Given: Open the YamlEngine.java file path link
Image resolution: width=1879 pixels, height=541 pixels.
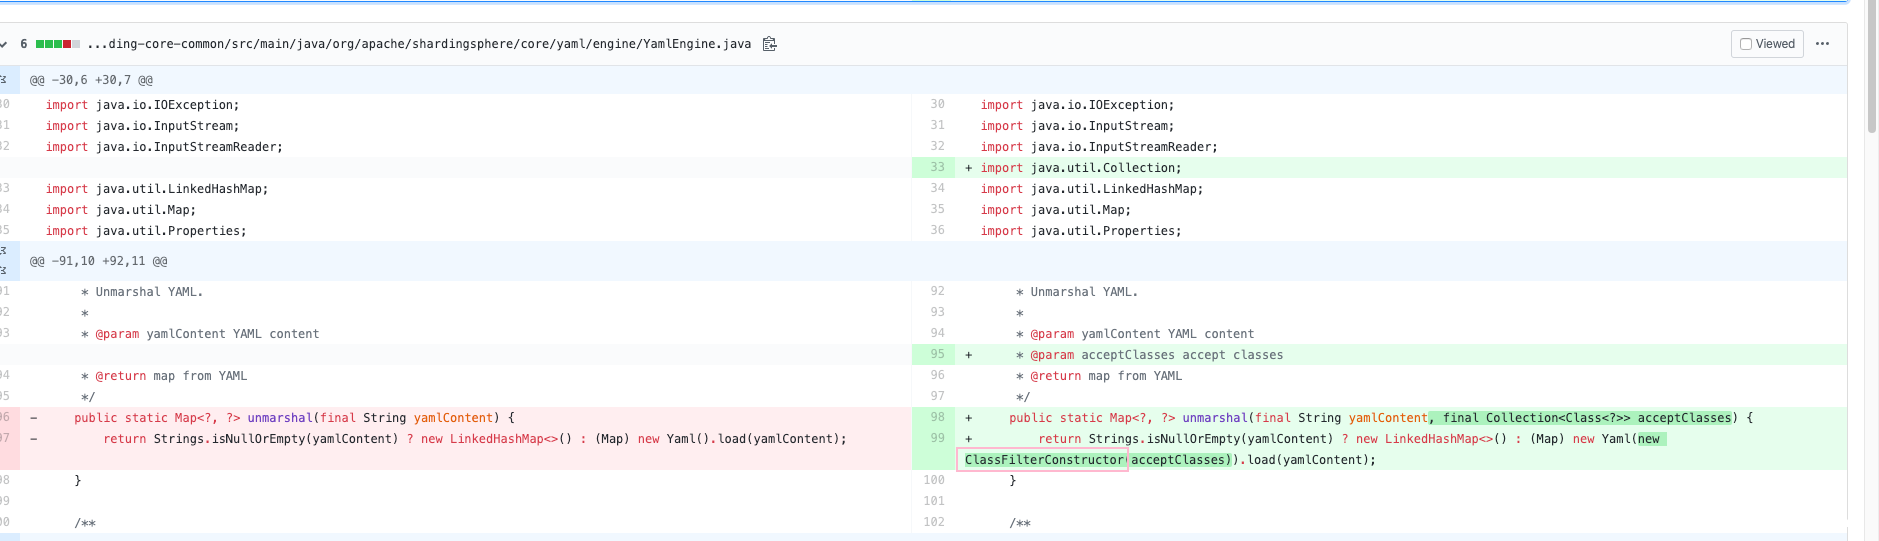Looking at the screenshot, I should [418, 44].
